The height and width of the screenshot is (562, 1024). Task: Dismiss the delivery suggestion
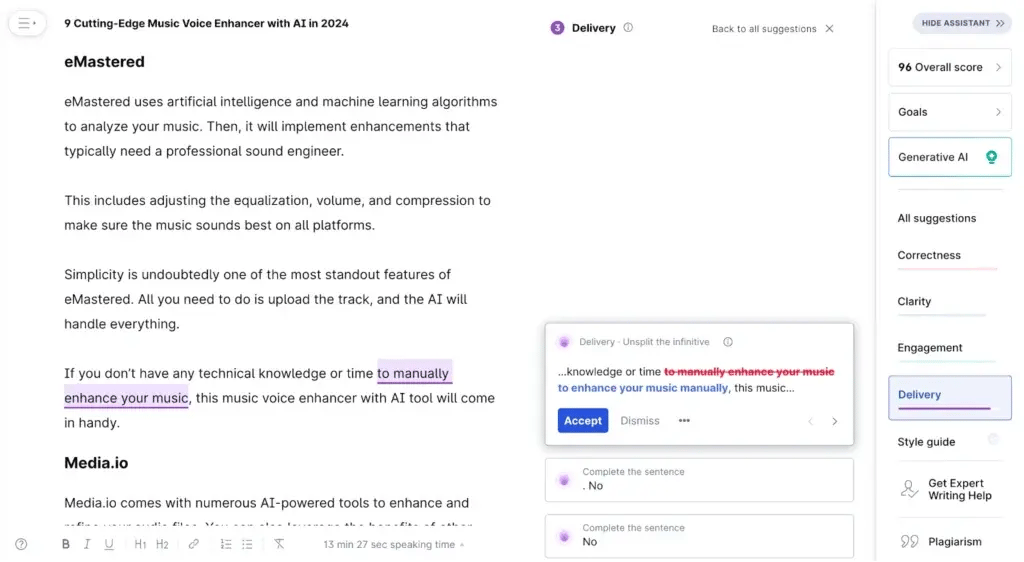(x=640, y=421)
